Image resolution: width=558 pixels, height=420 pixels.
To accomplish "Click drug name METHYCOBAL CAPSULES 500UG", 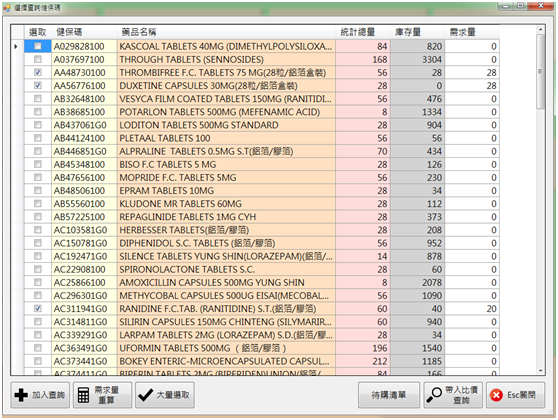I will point(226,295).
